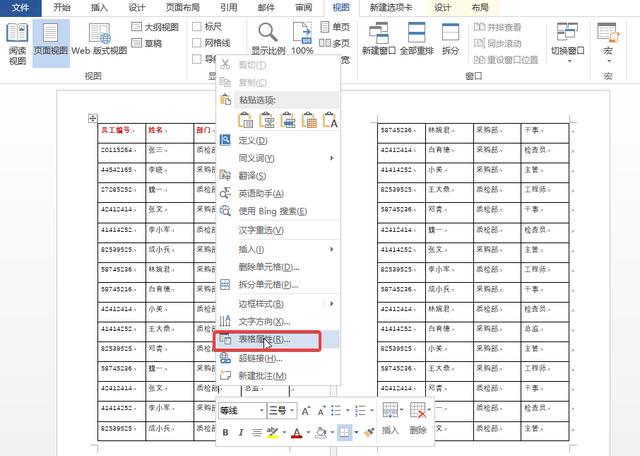Toggle the Gridlines (网格线) checkbox

(197, 43)
